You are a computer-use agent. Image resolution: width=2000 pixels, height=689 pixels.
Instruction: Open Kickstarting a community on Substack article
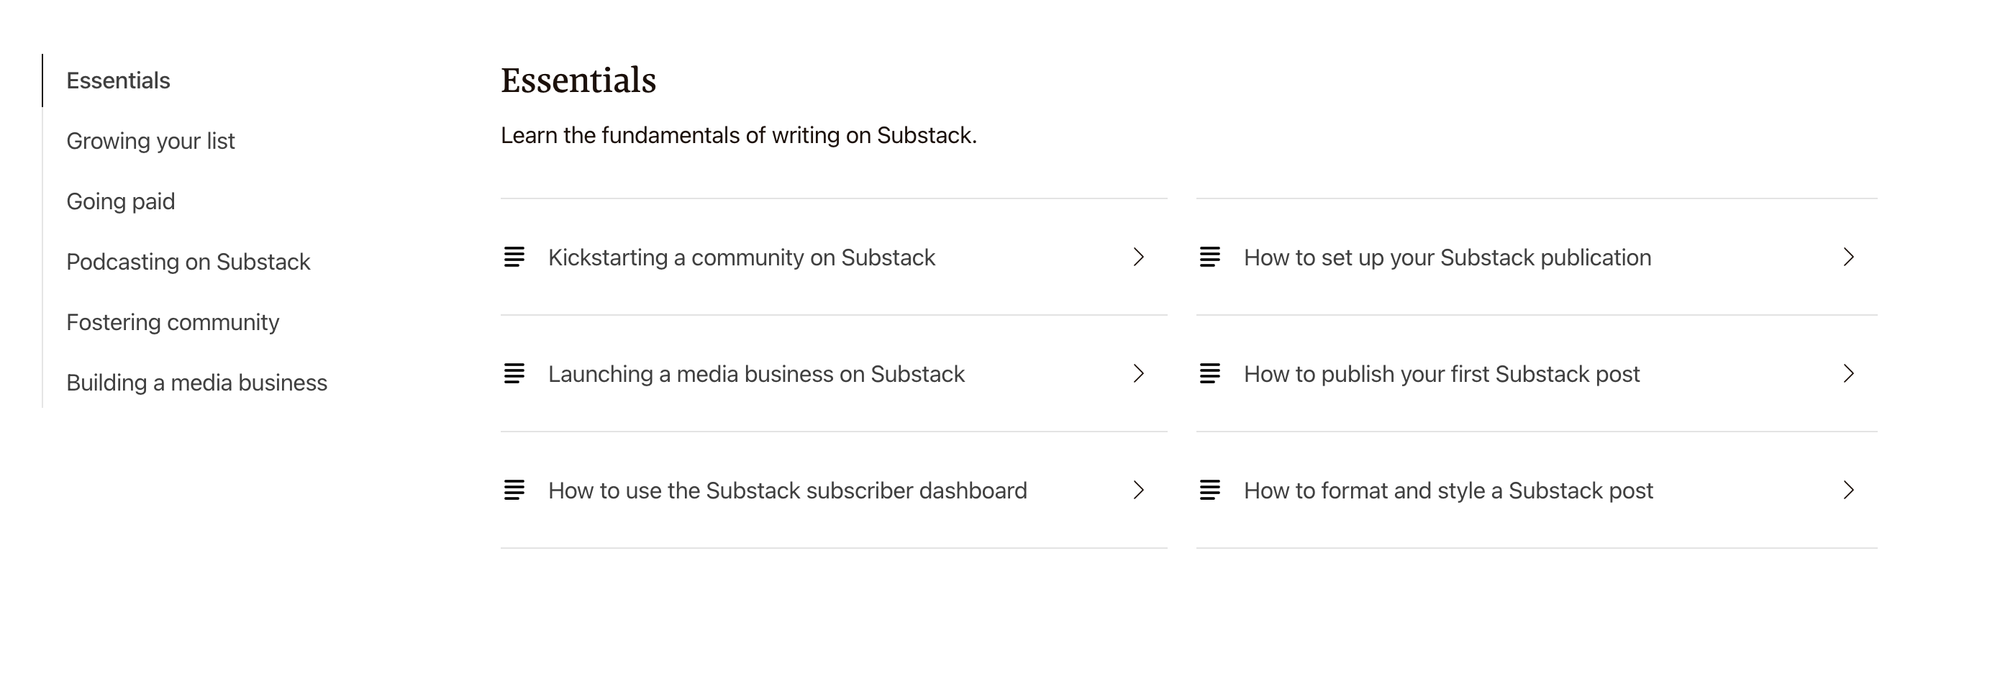(834, 257)
